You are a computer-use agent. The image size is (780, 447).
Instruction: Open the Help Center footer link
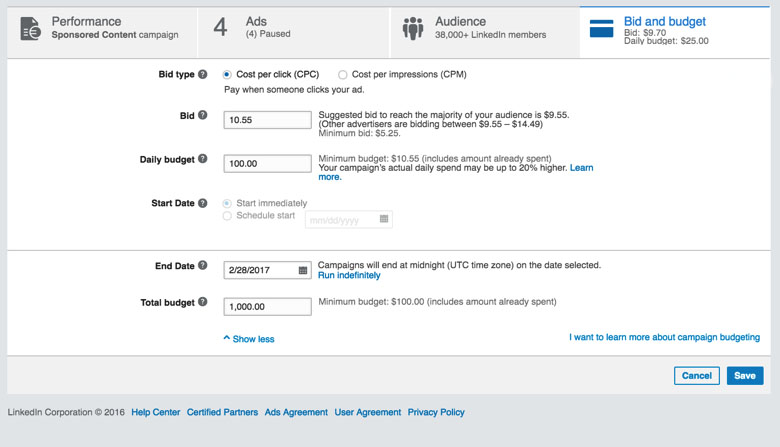pyautogui.click(x=155, y=412)
